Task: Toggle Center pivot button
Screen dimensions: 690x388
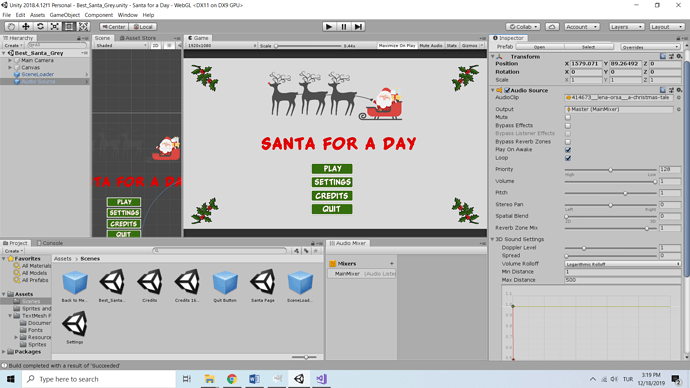Action: (114, 27)
